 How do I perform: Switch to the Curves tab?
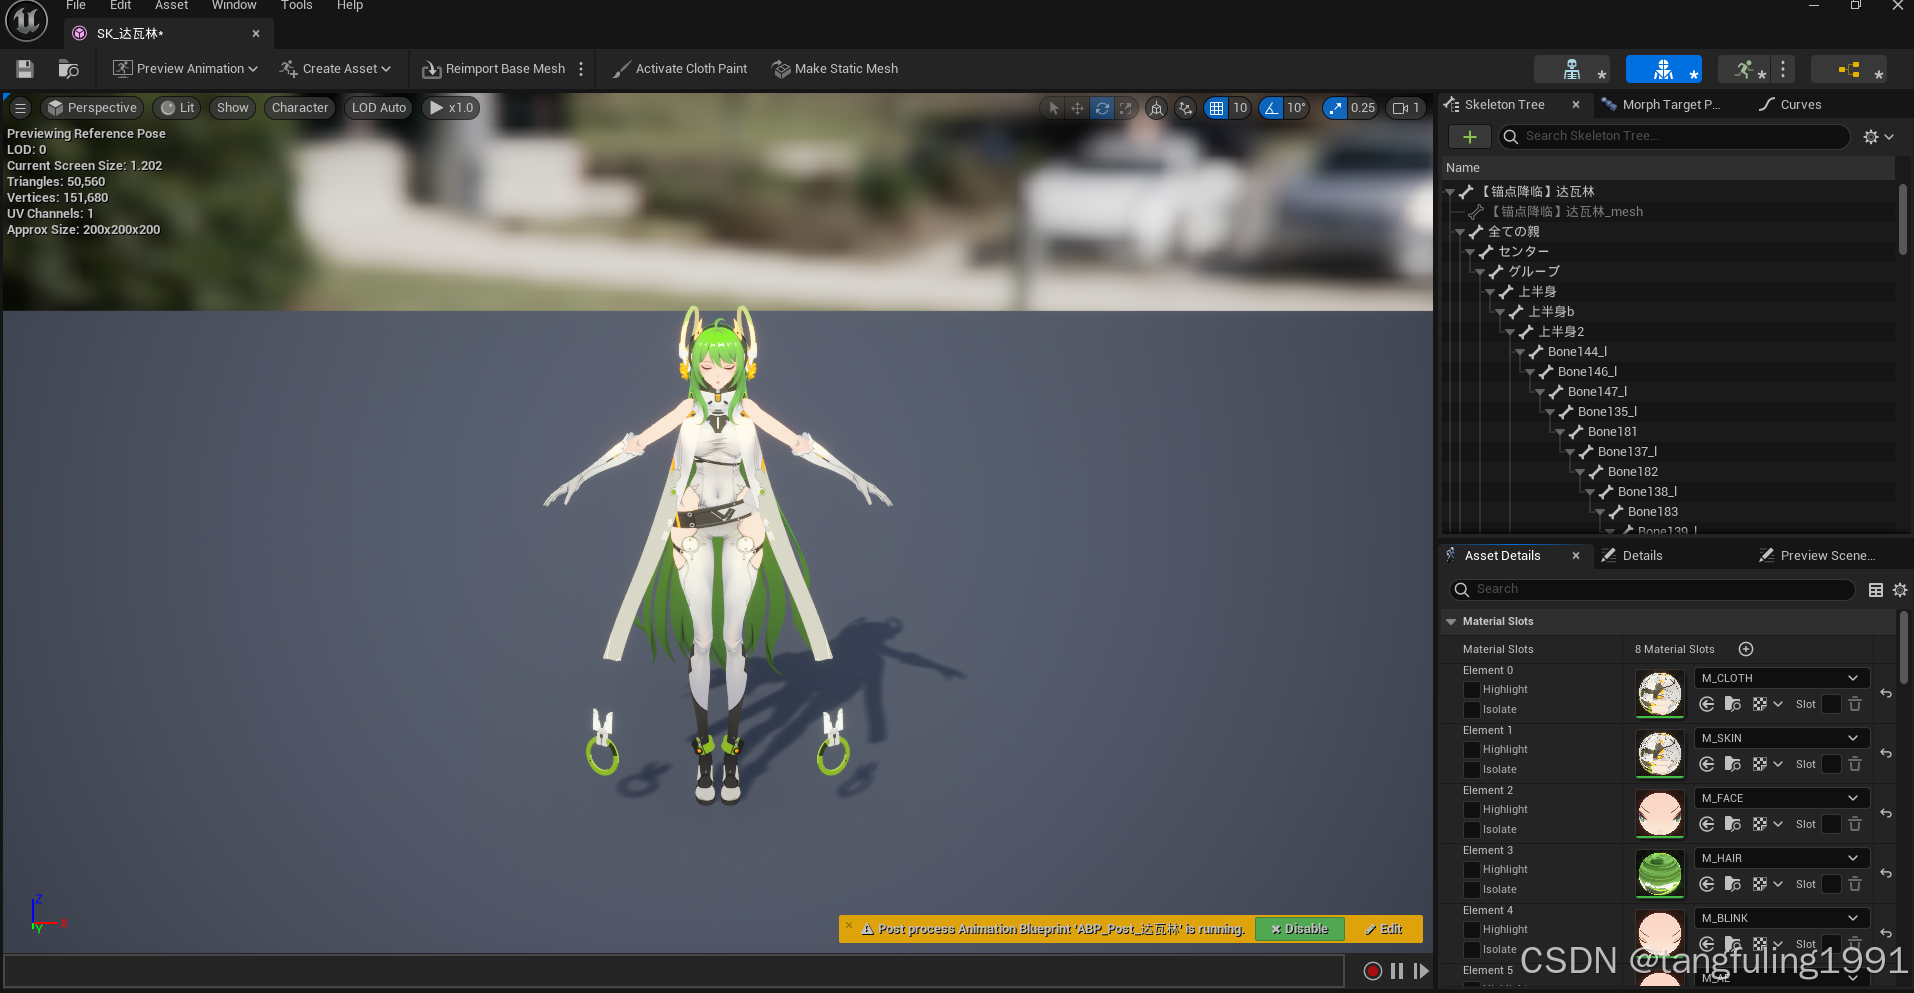[1790, 104]
